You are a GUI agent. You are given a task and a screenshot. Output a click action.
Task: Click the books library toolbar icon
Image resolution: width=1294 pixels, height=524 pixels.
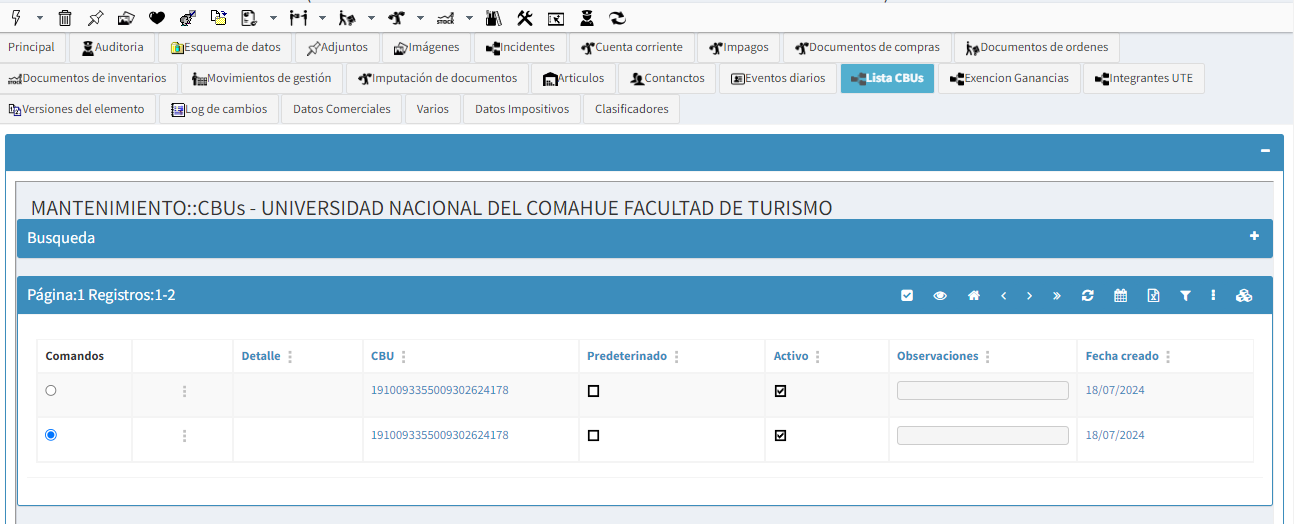point(493,18)
